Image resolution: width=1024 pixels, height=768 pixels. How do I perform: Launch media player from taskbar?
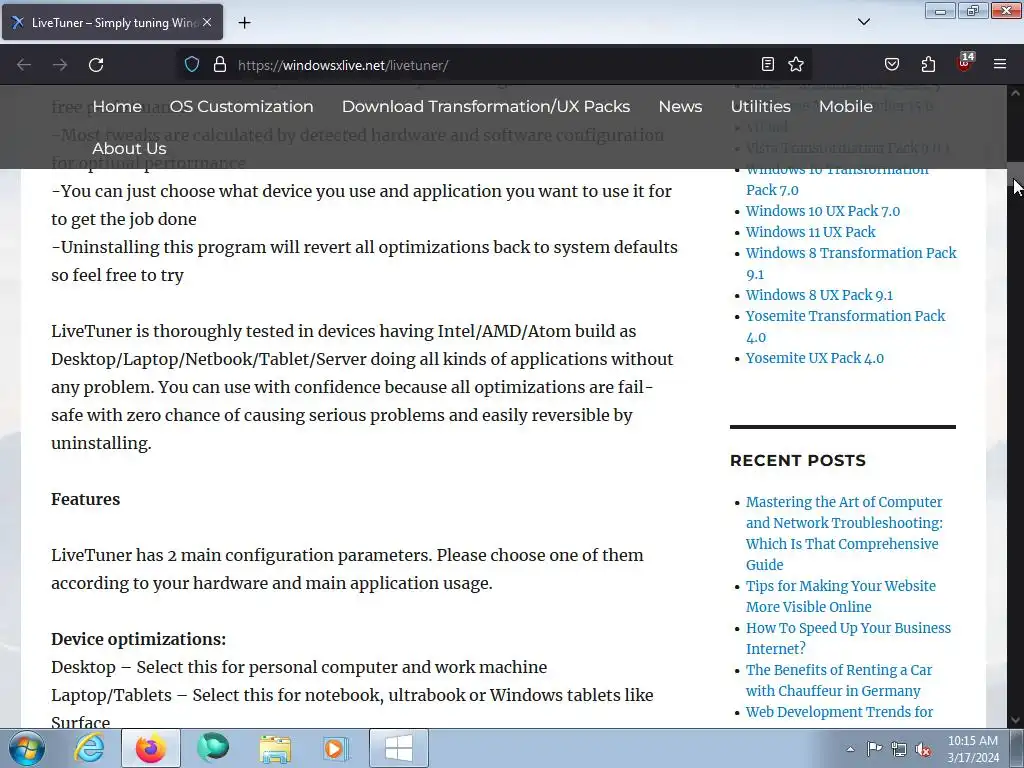pyautogui.click(x=336, y=748)
